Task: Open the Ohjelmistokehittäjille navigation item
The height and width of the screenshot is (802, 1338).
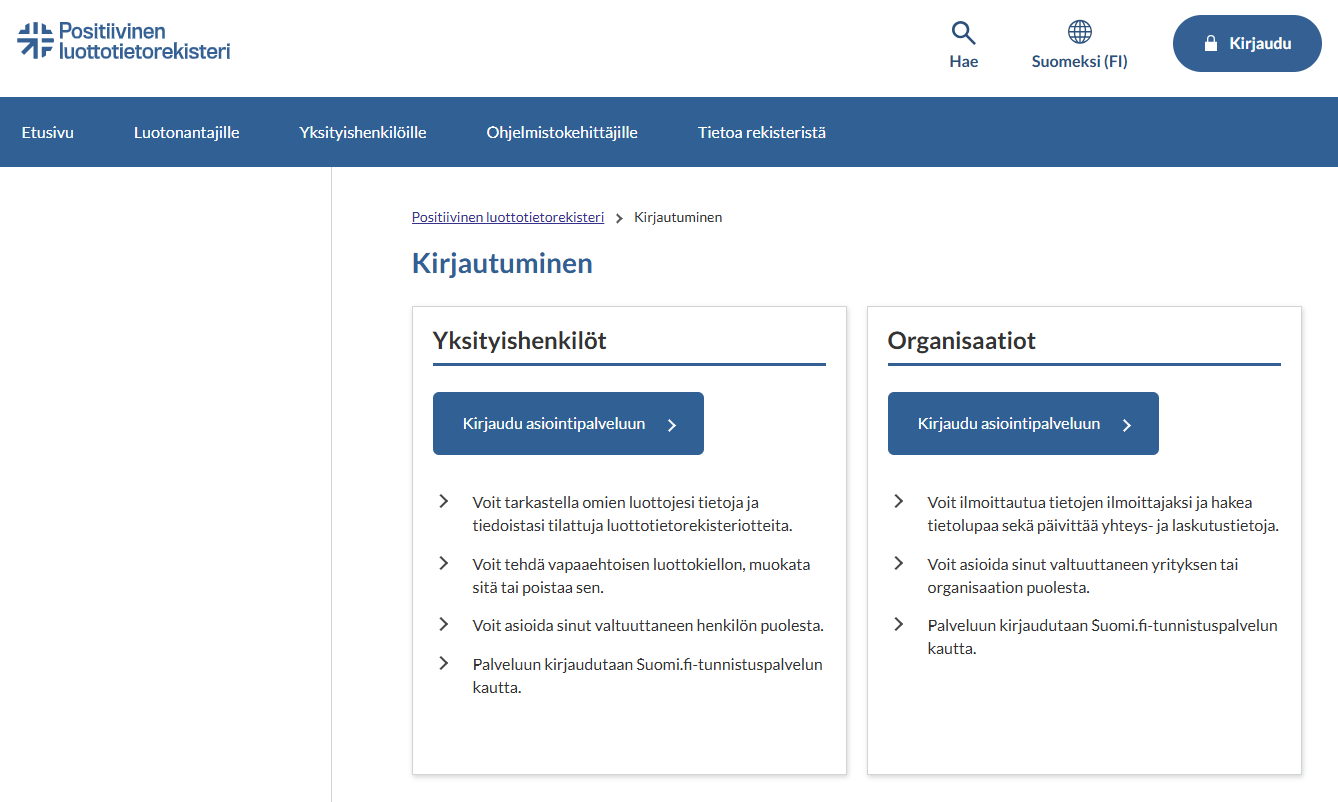Action: pyautogui.click(x=562, y=131)
